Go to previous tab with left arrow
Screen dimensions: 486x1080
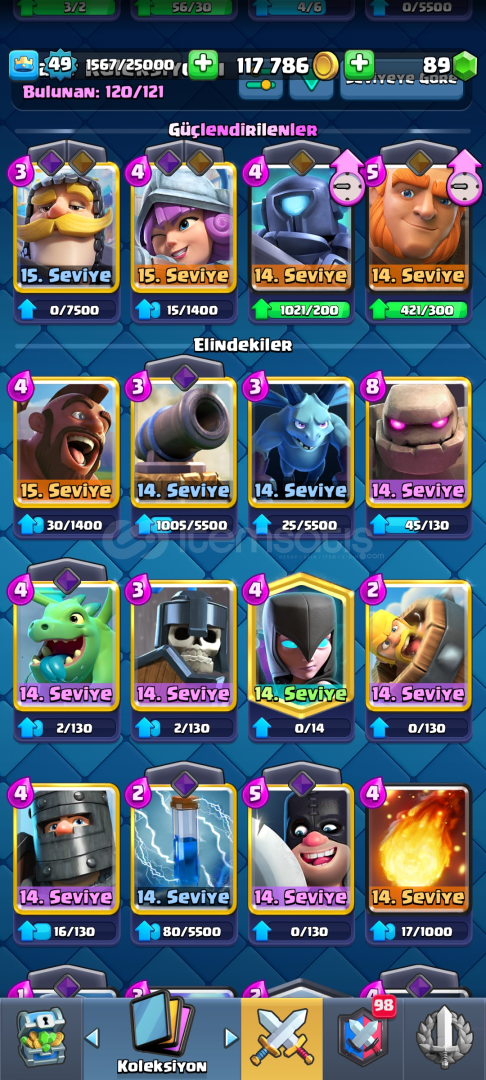pos(92,1038)
